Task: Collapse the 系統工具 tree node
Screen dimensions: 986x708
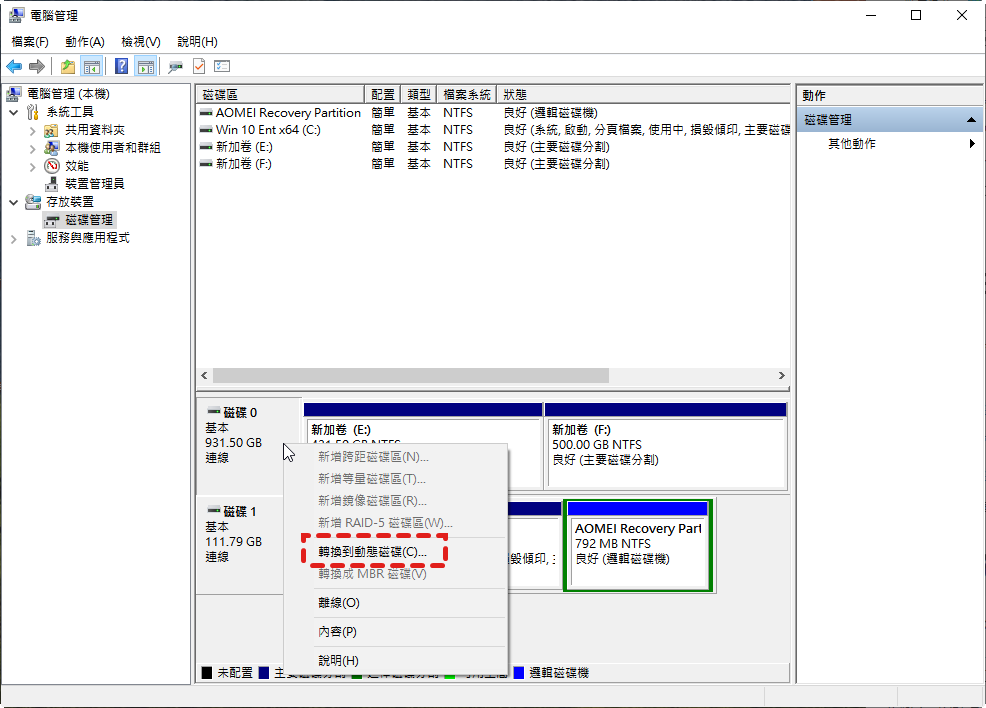Action: [14, 113]
